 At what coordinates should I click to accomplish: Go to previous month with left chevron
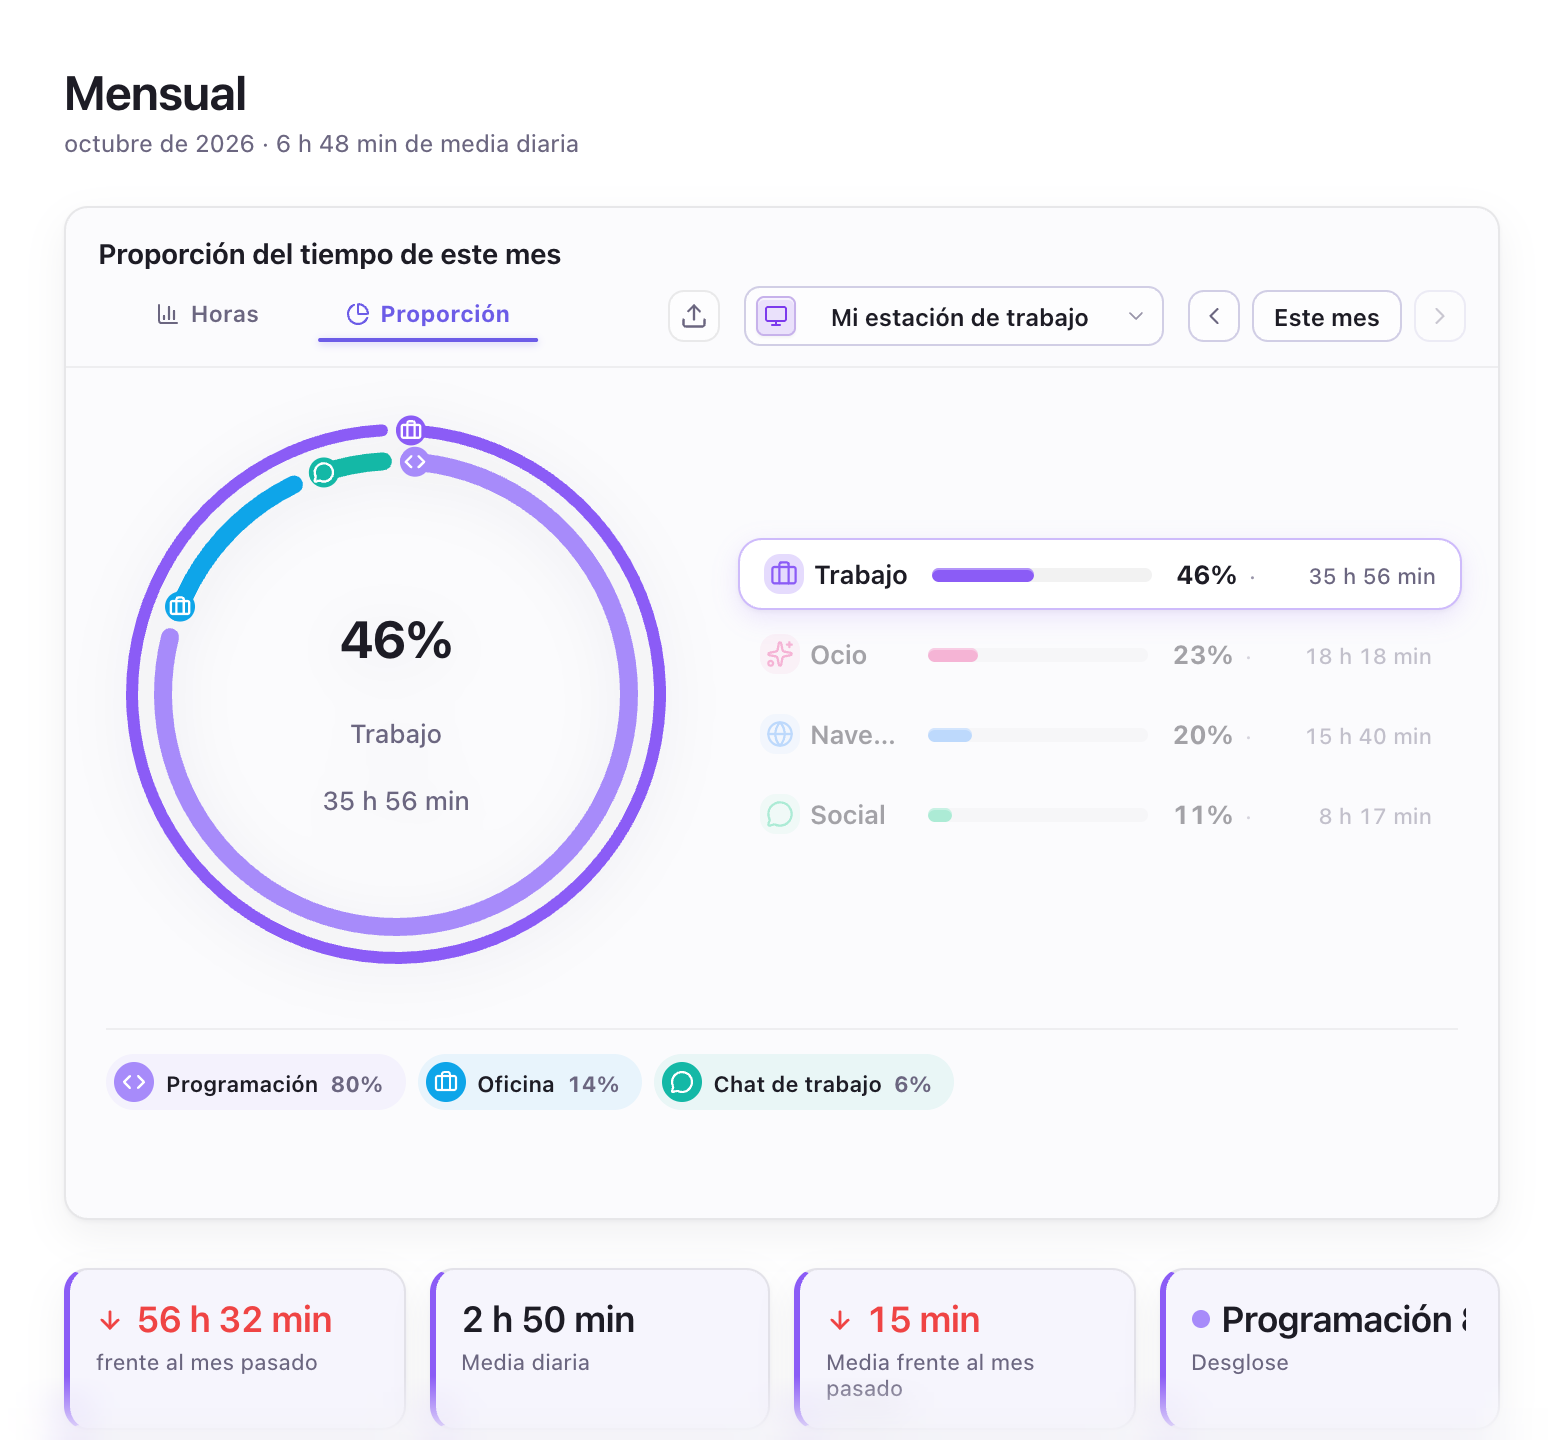click(1214, 316)
